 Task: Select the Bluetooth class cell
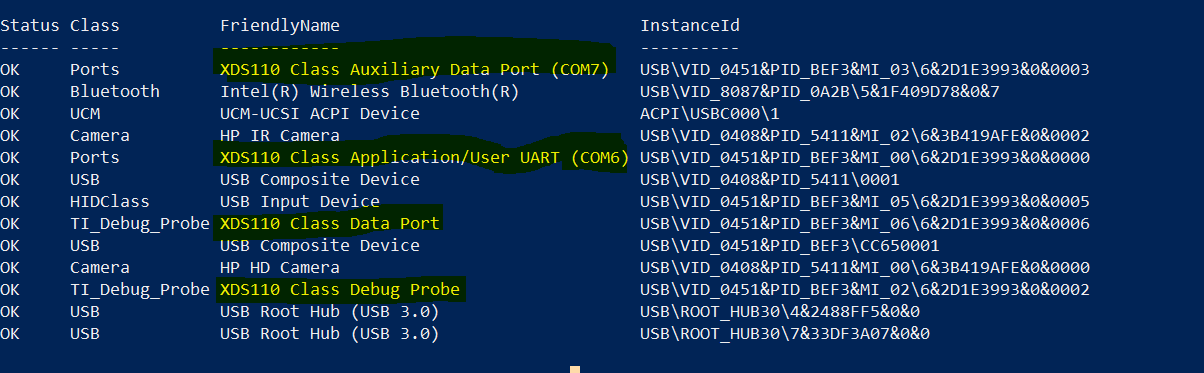coord(115,92)
